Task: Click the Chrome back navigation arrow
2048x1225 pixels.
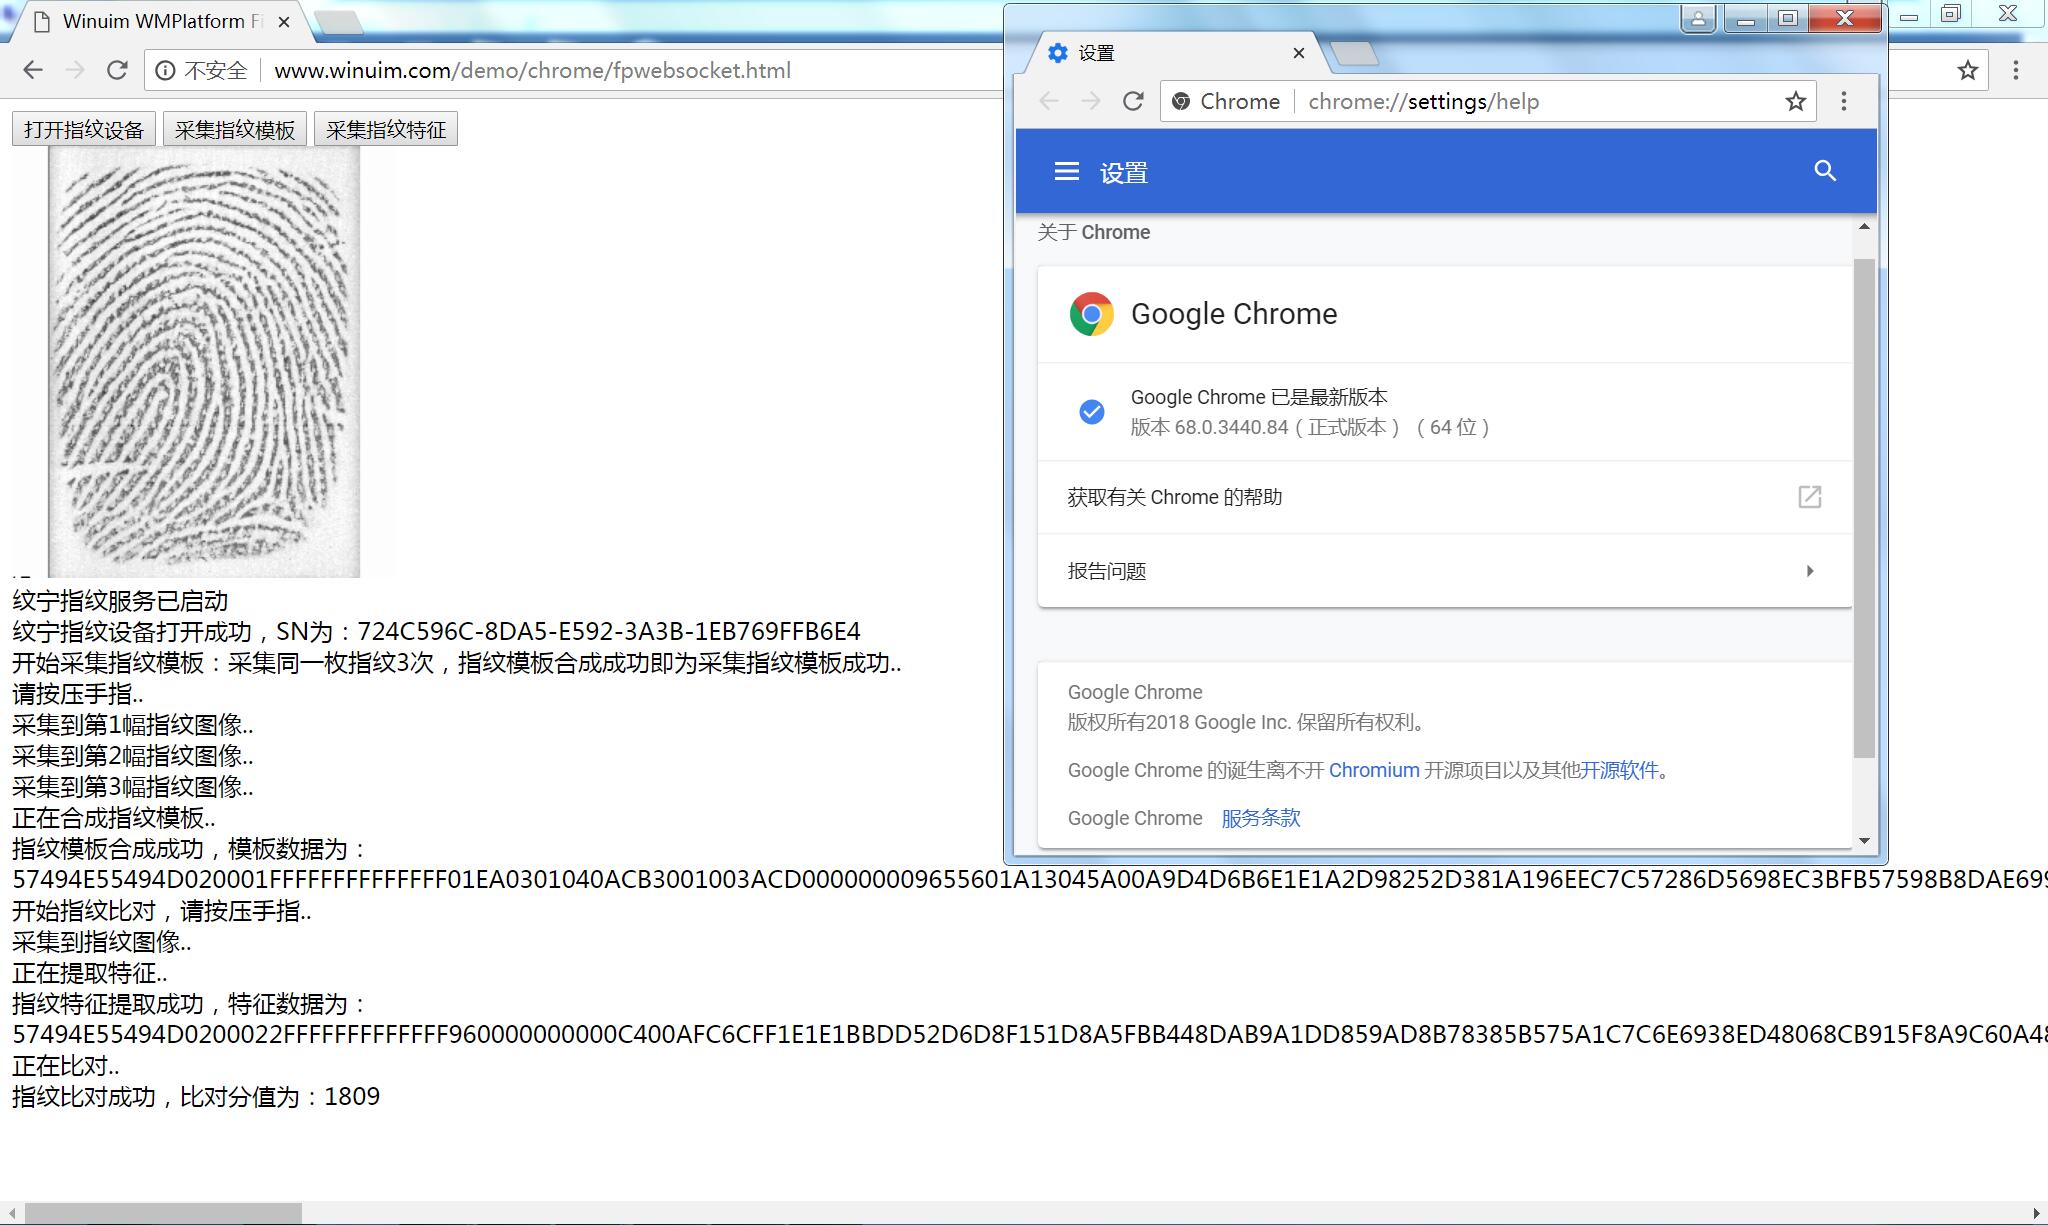Action: pyautogui.click(x=1050, y=101)
